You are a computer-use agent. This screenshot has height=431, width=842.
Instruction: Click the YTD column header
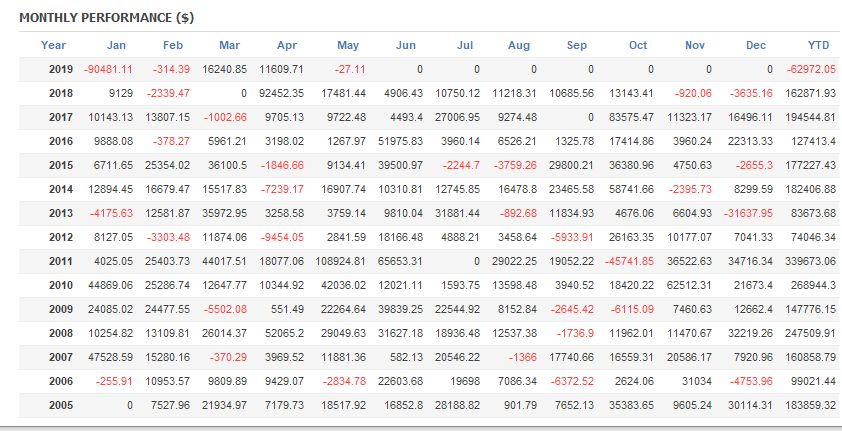(x=818, y=45)
